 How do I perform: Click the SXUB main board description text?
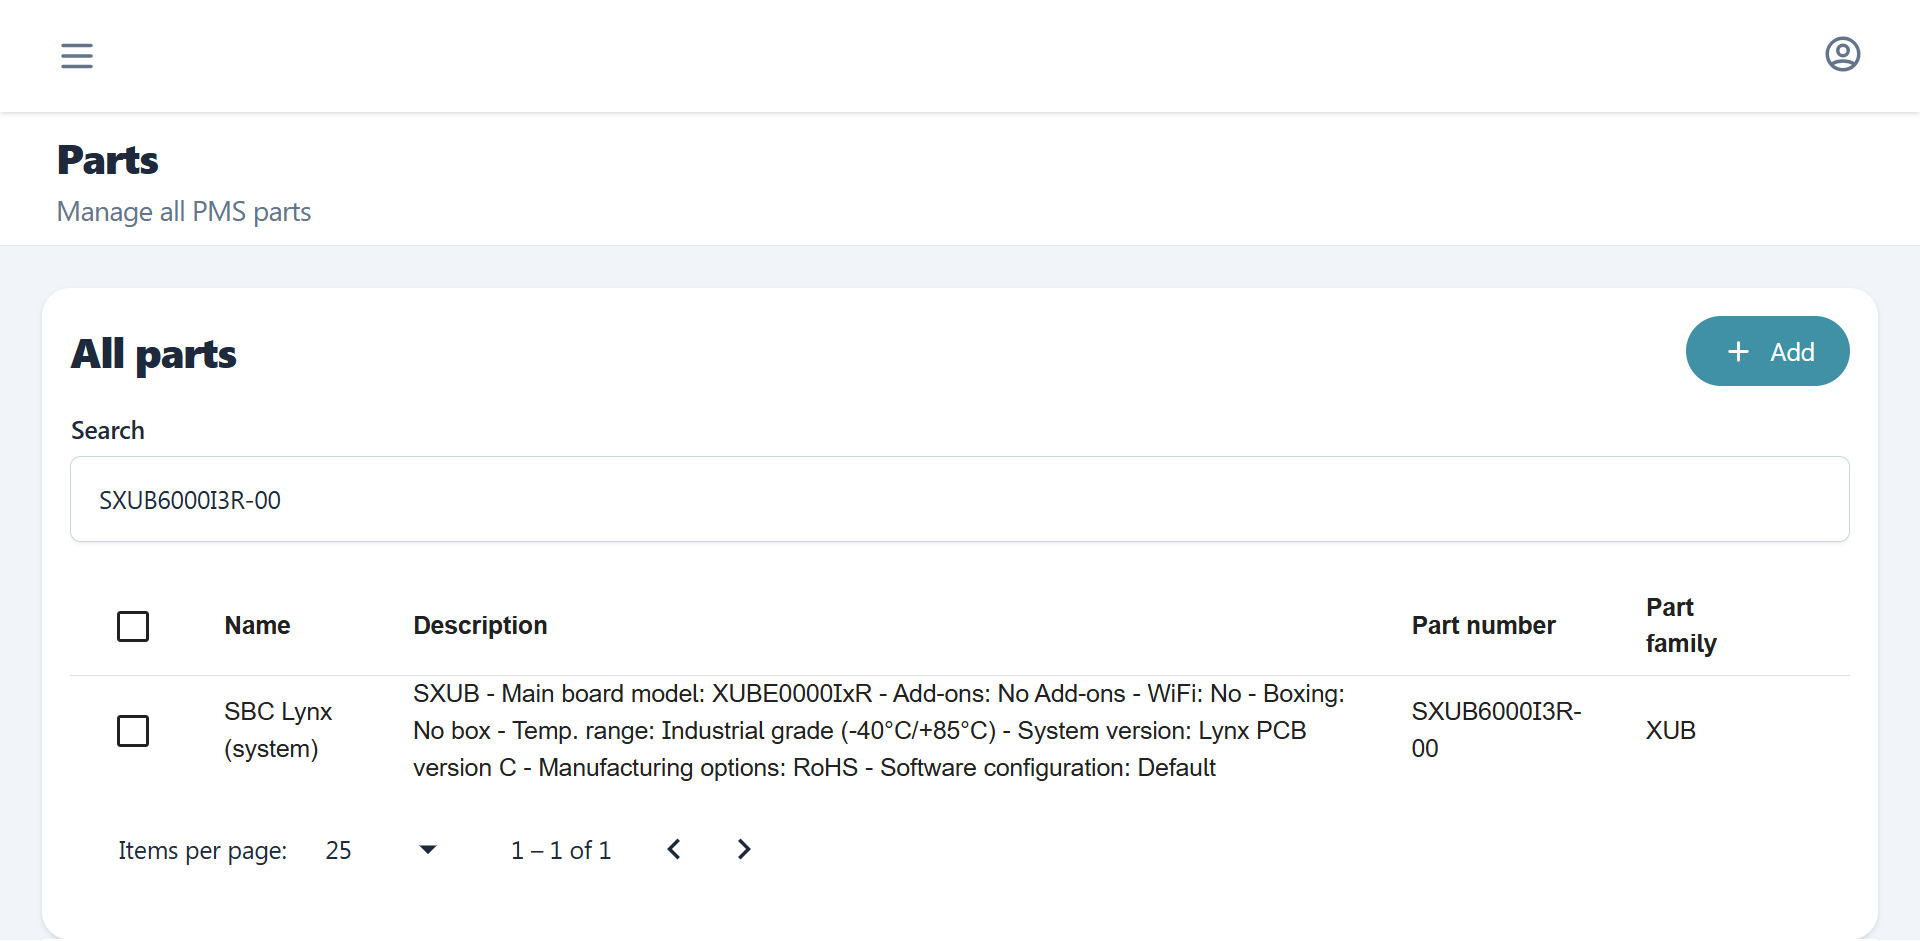click(x=878, y=731)
